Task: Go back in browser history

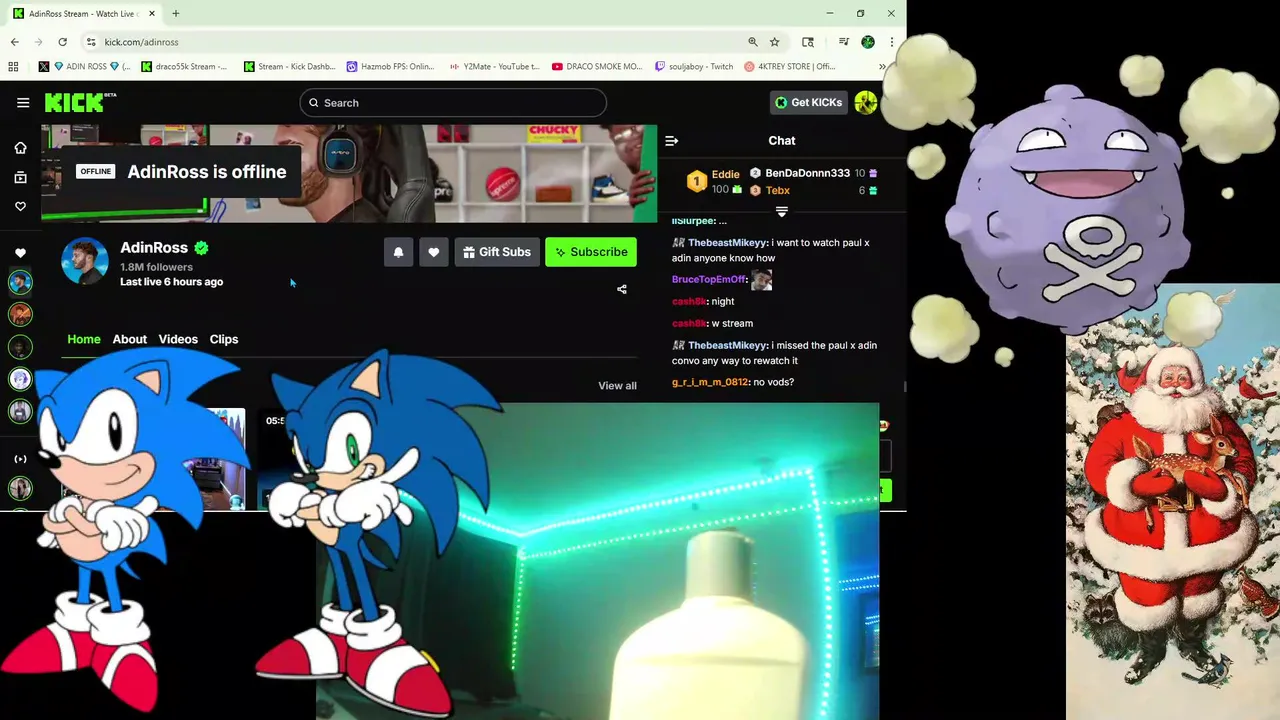Action: coord(15,42)
